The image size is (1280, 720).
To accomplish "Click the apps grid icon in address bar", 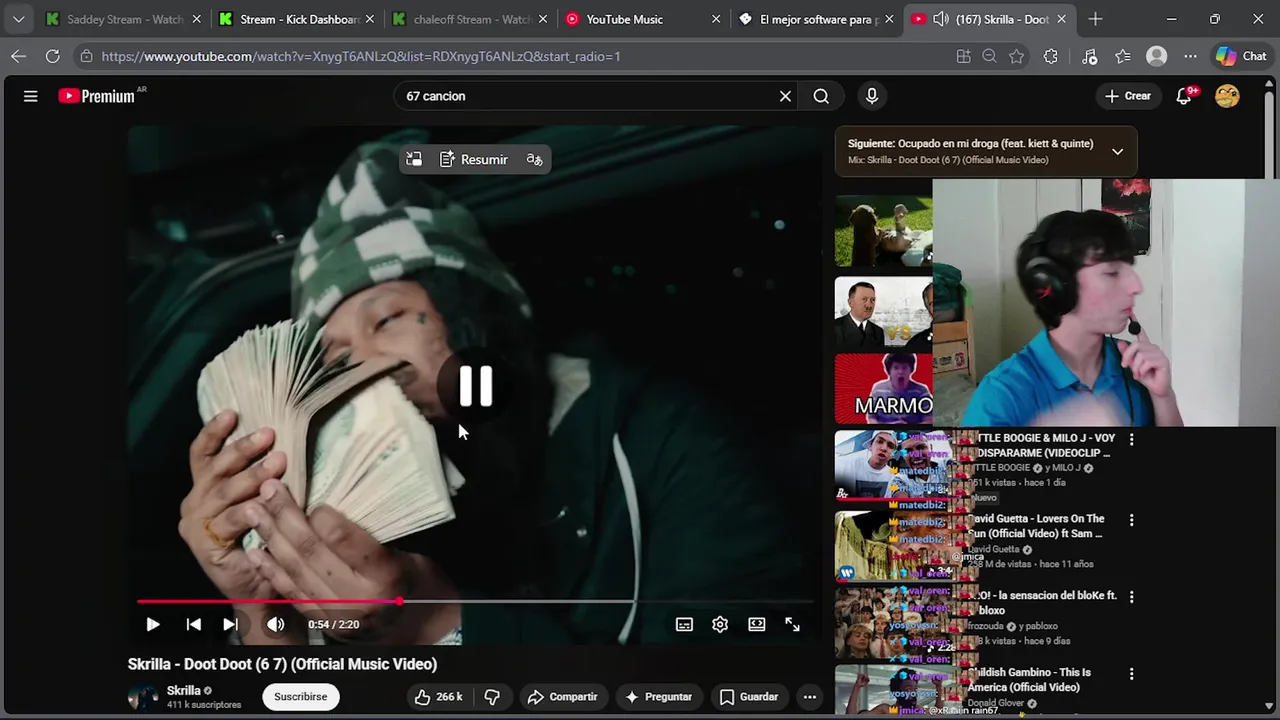I will point(963,56).
